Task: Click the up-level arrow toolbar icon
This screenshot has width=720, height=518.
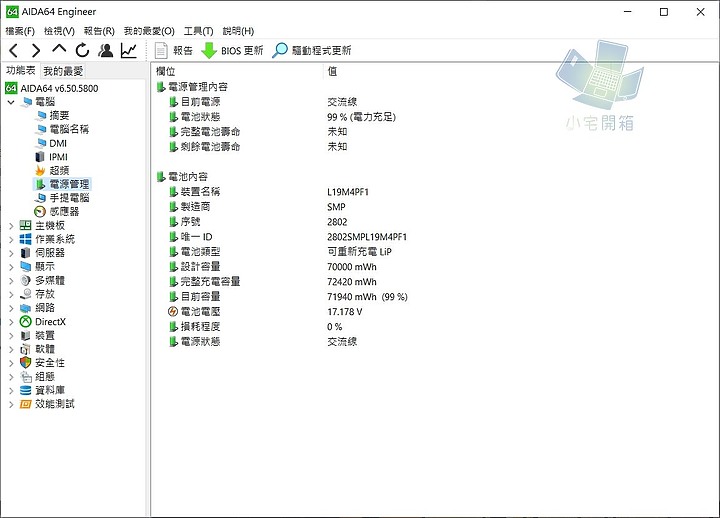Action: click(x=59, y=49)
